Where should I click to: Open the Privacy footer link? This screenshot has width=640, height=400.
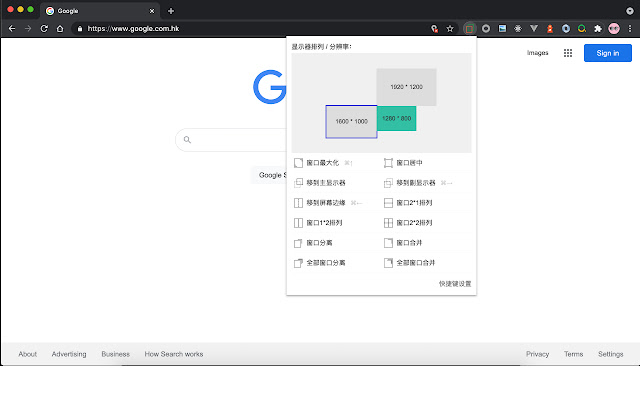[x=538, y=354]
